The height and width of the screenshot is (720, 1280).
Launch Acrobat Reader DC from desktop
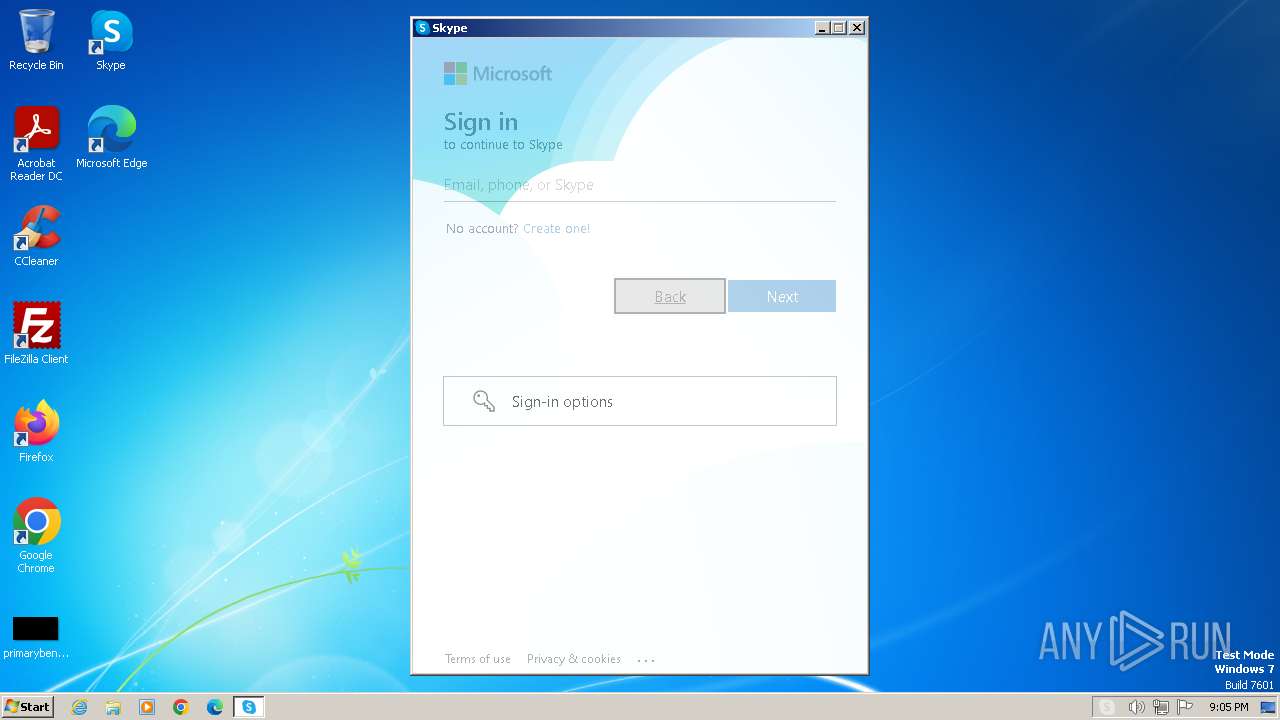tap(36, 144)
